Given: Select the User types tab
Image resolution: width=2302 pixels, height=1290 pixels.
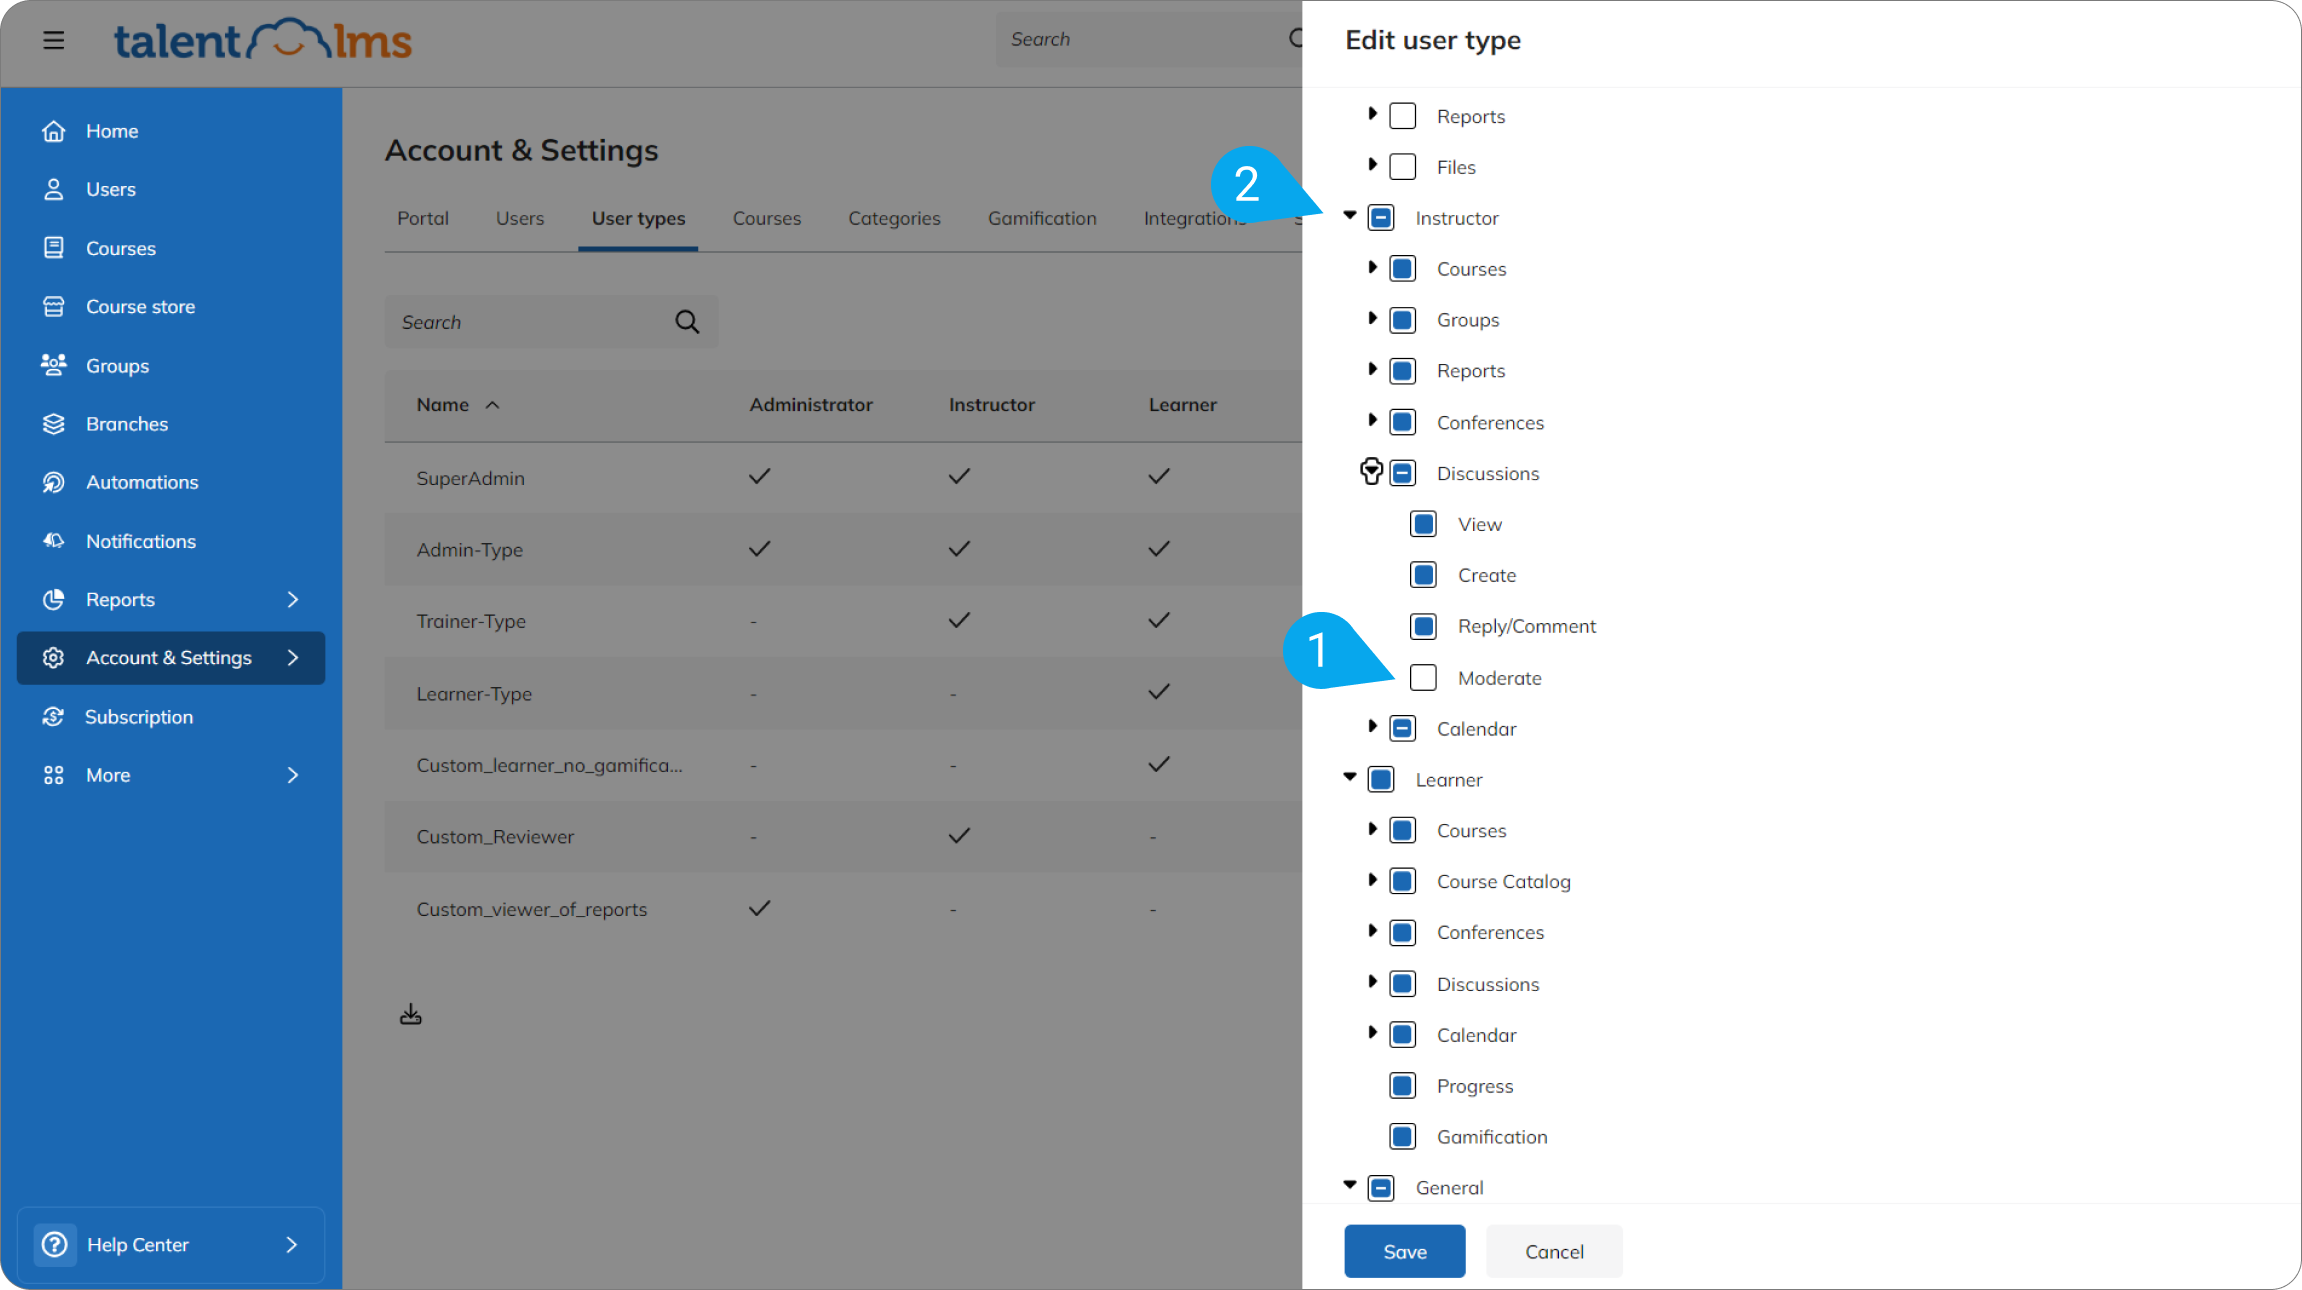Looking at the screenshot, I should point(638,218).
